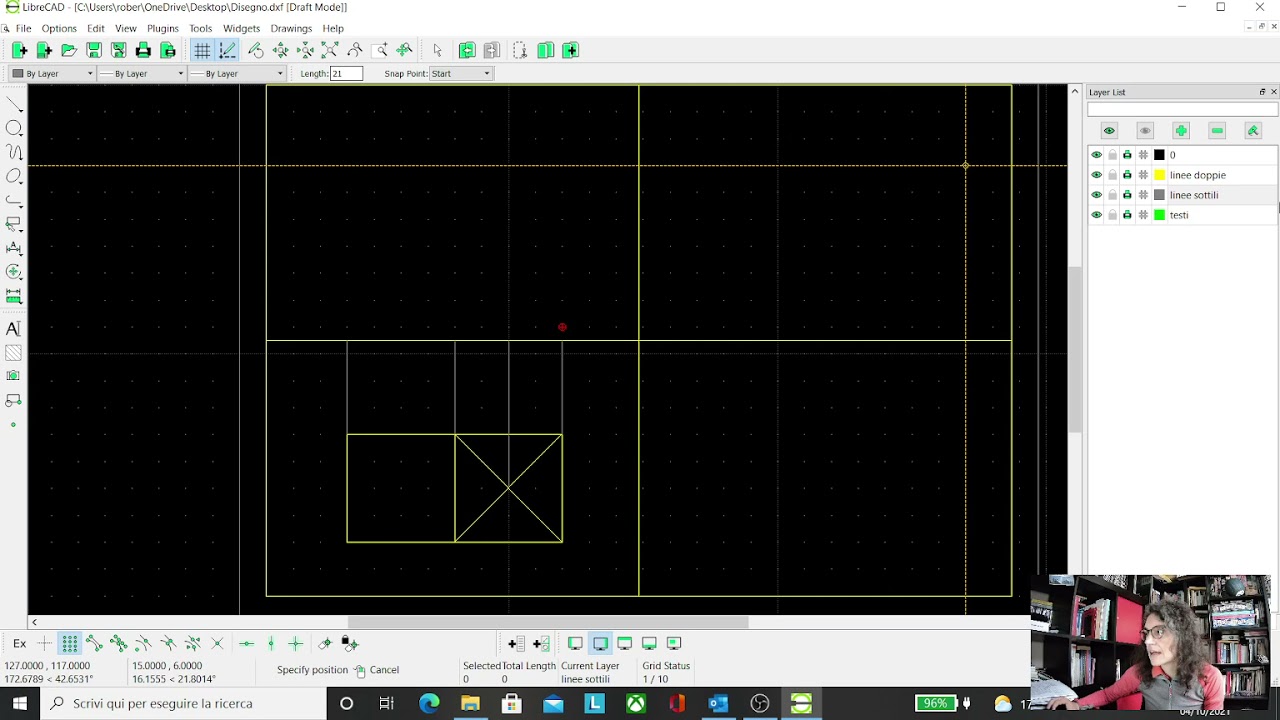Click the green minus Remove layer button
Screen dimensions: 1280x720
(x=1217, y=131)
